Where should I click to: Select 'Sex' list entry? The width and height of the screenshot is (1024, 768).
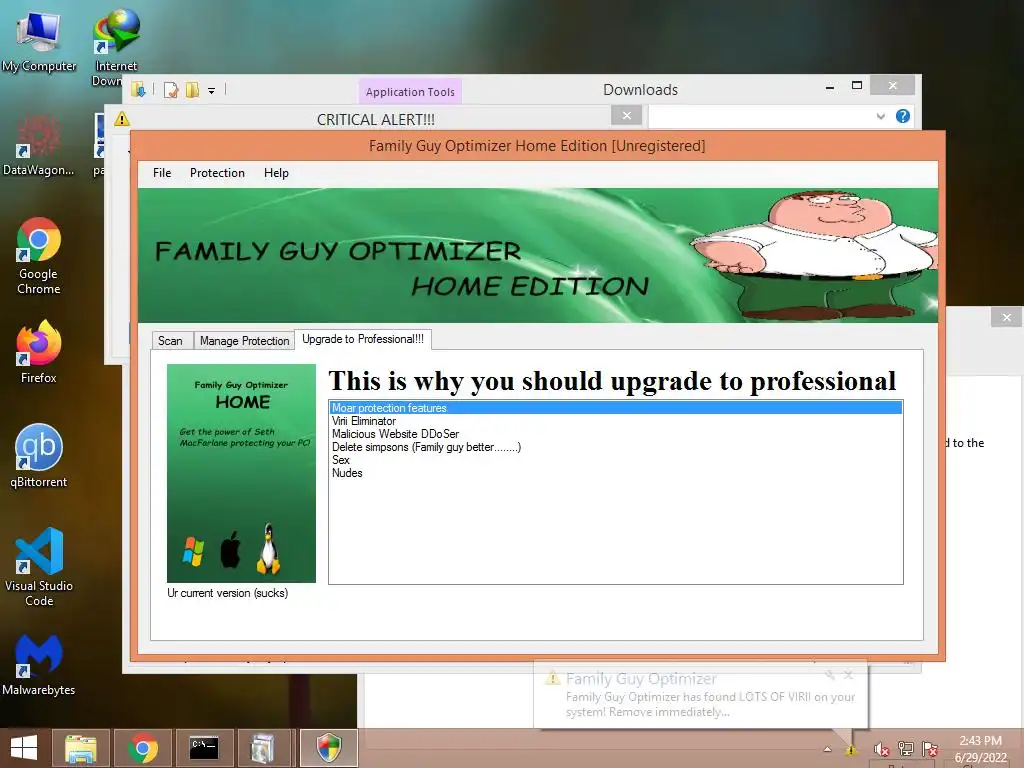pyautogui.click(x=616, y=460)
